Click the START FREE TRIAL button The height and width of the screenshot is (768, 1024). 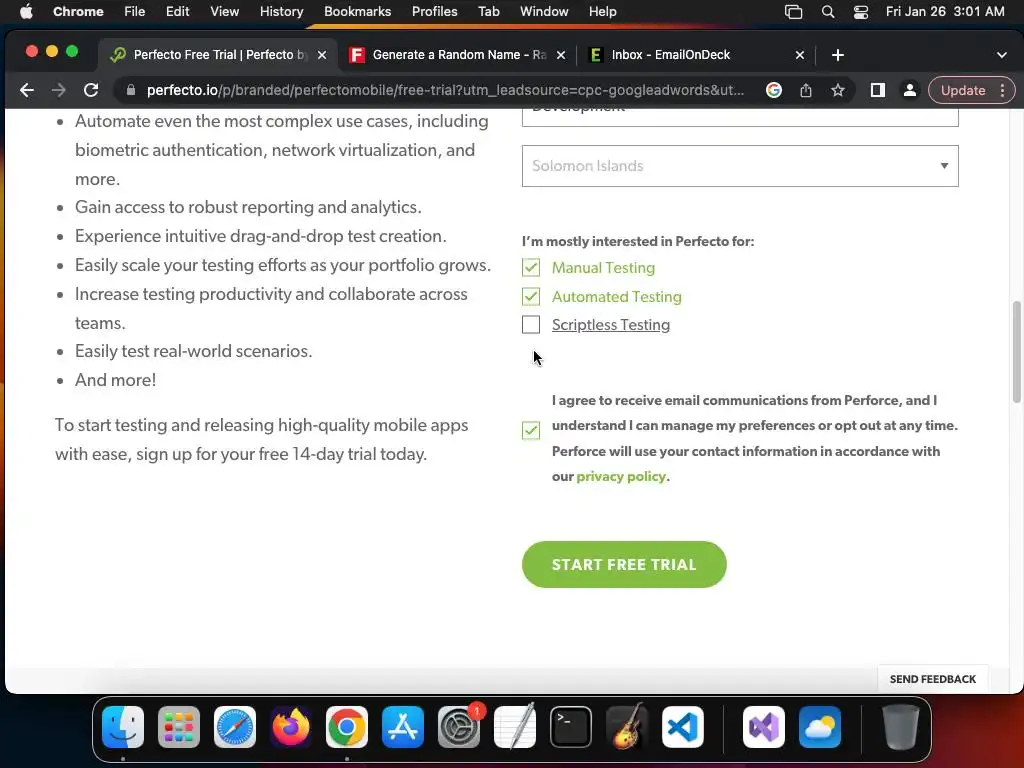[x=624, y=564]
